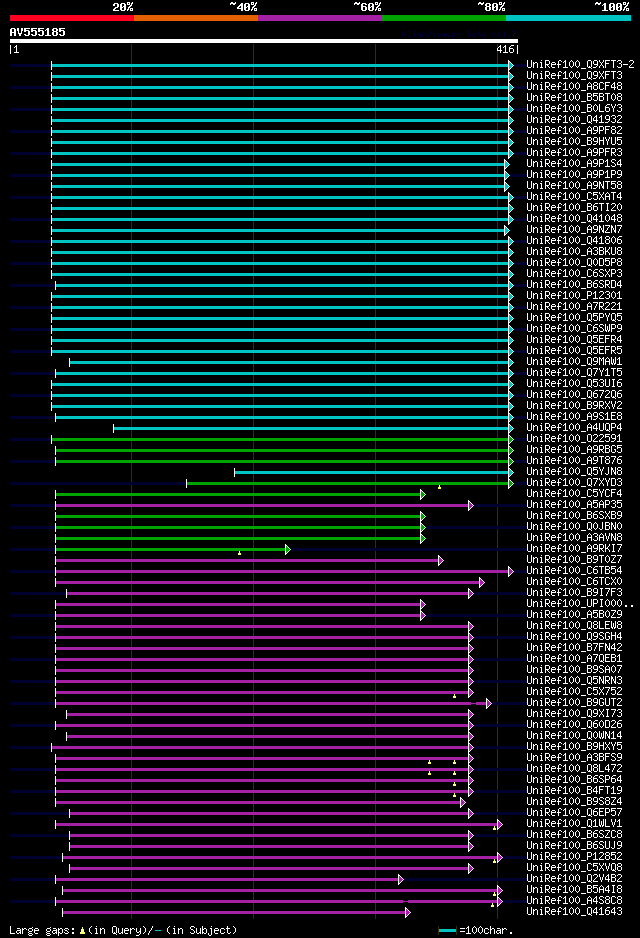
Task: Click the UniRef100_B9HXY5 label
Action: pyautogui.click(x=574, y=747)
